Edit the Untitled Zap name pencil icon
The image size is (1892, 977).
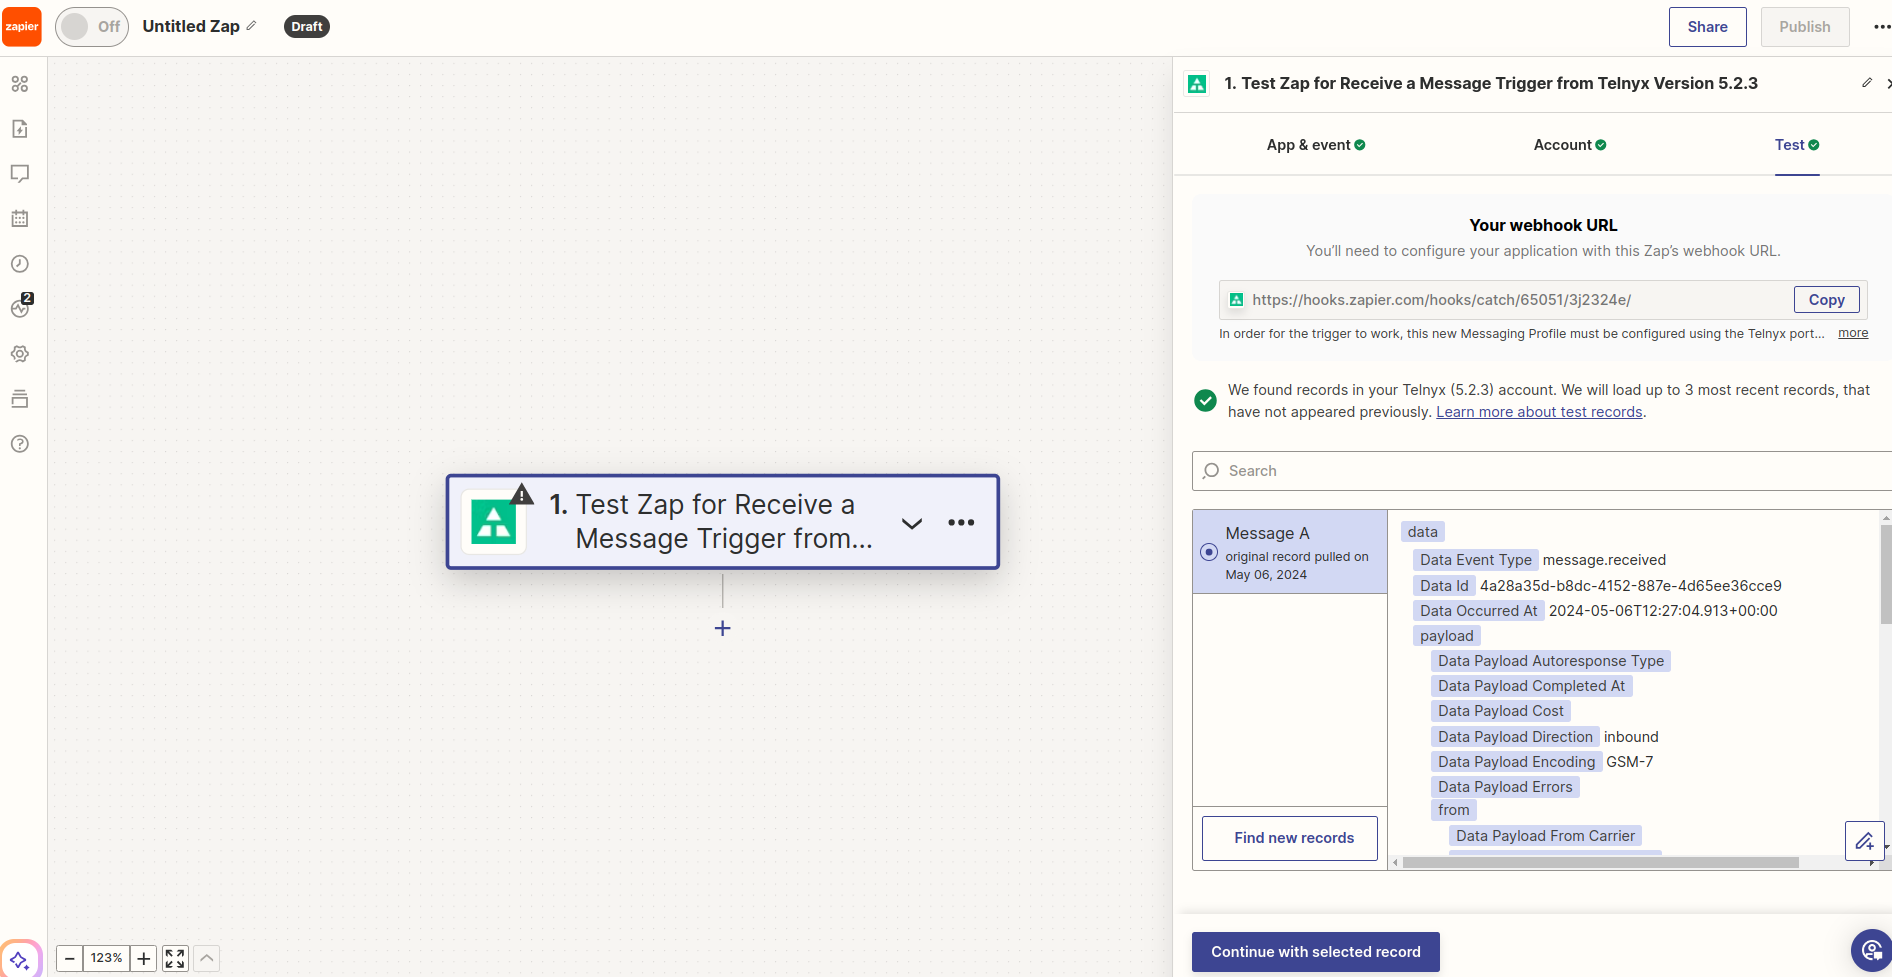point(251,26)
